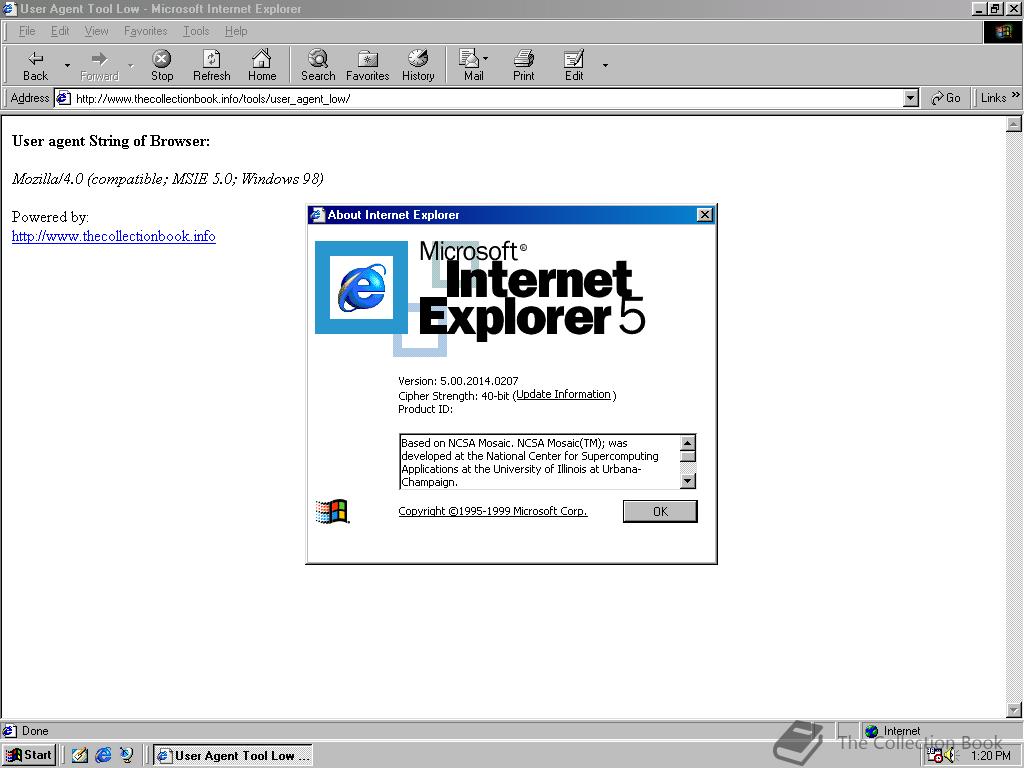Click the IE icon in the window title bar
1024x768 pixels.
(x=9, y=8)
